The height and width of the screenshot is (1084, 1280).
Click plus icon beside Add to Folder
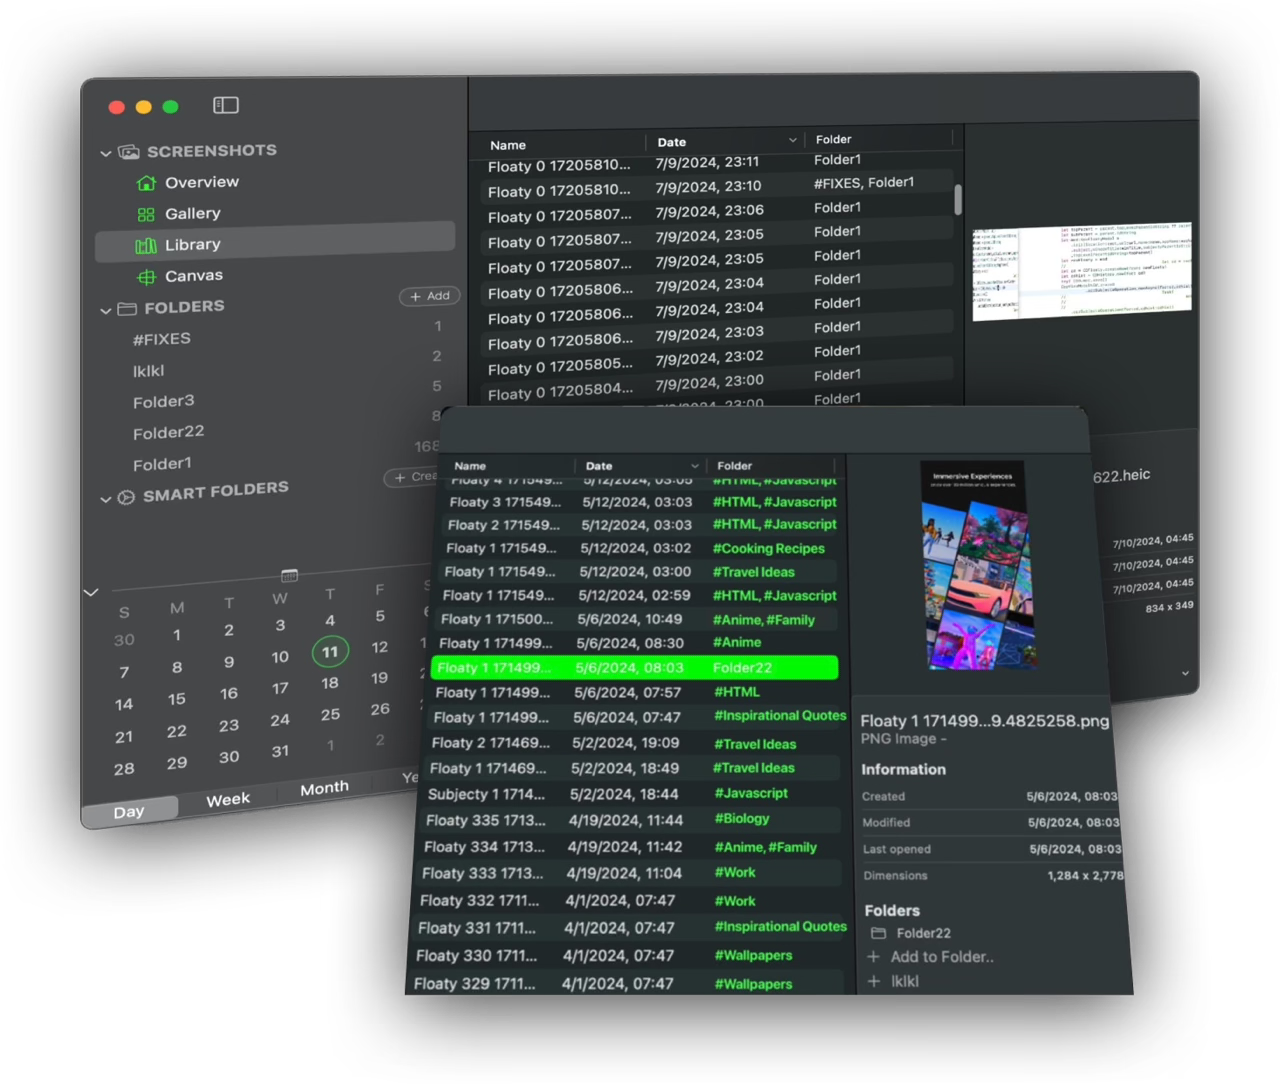(x=873, y=957)
